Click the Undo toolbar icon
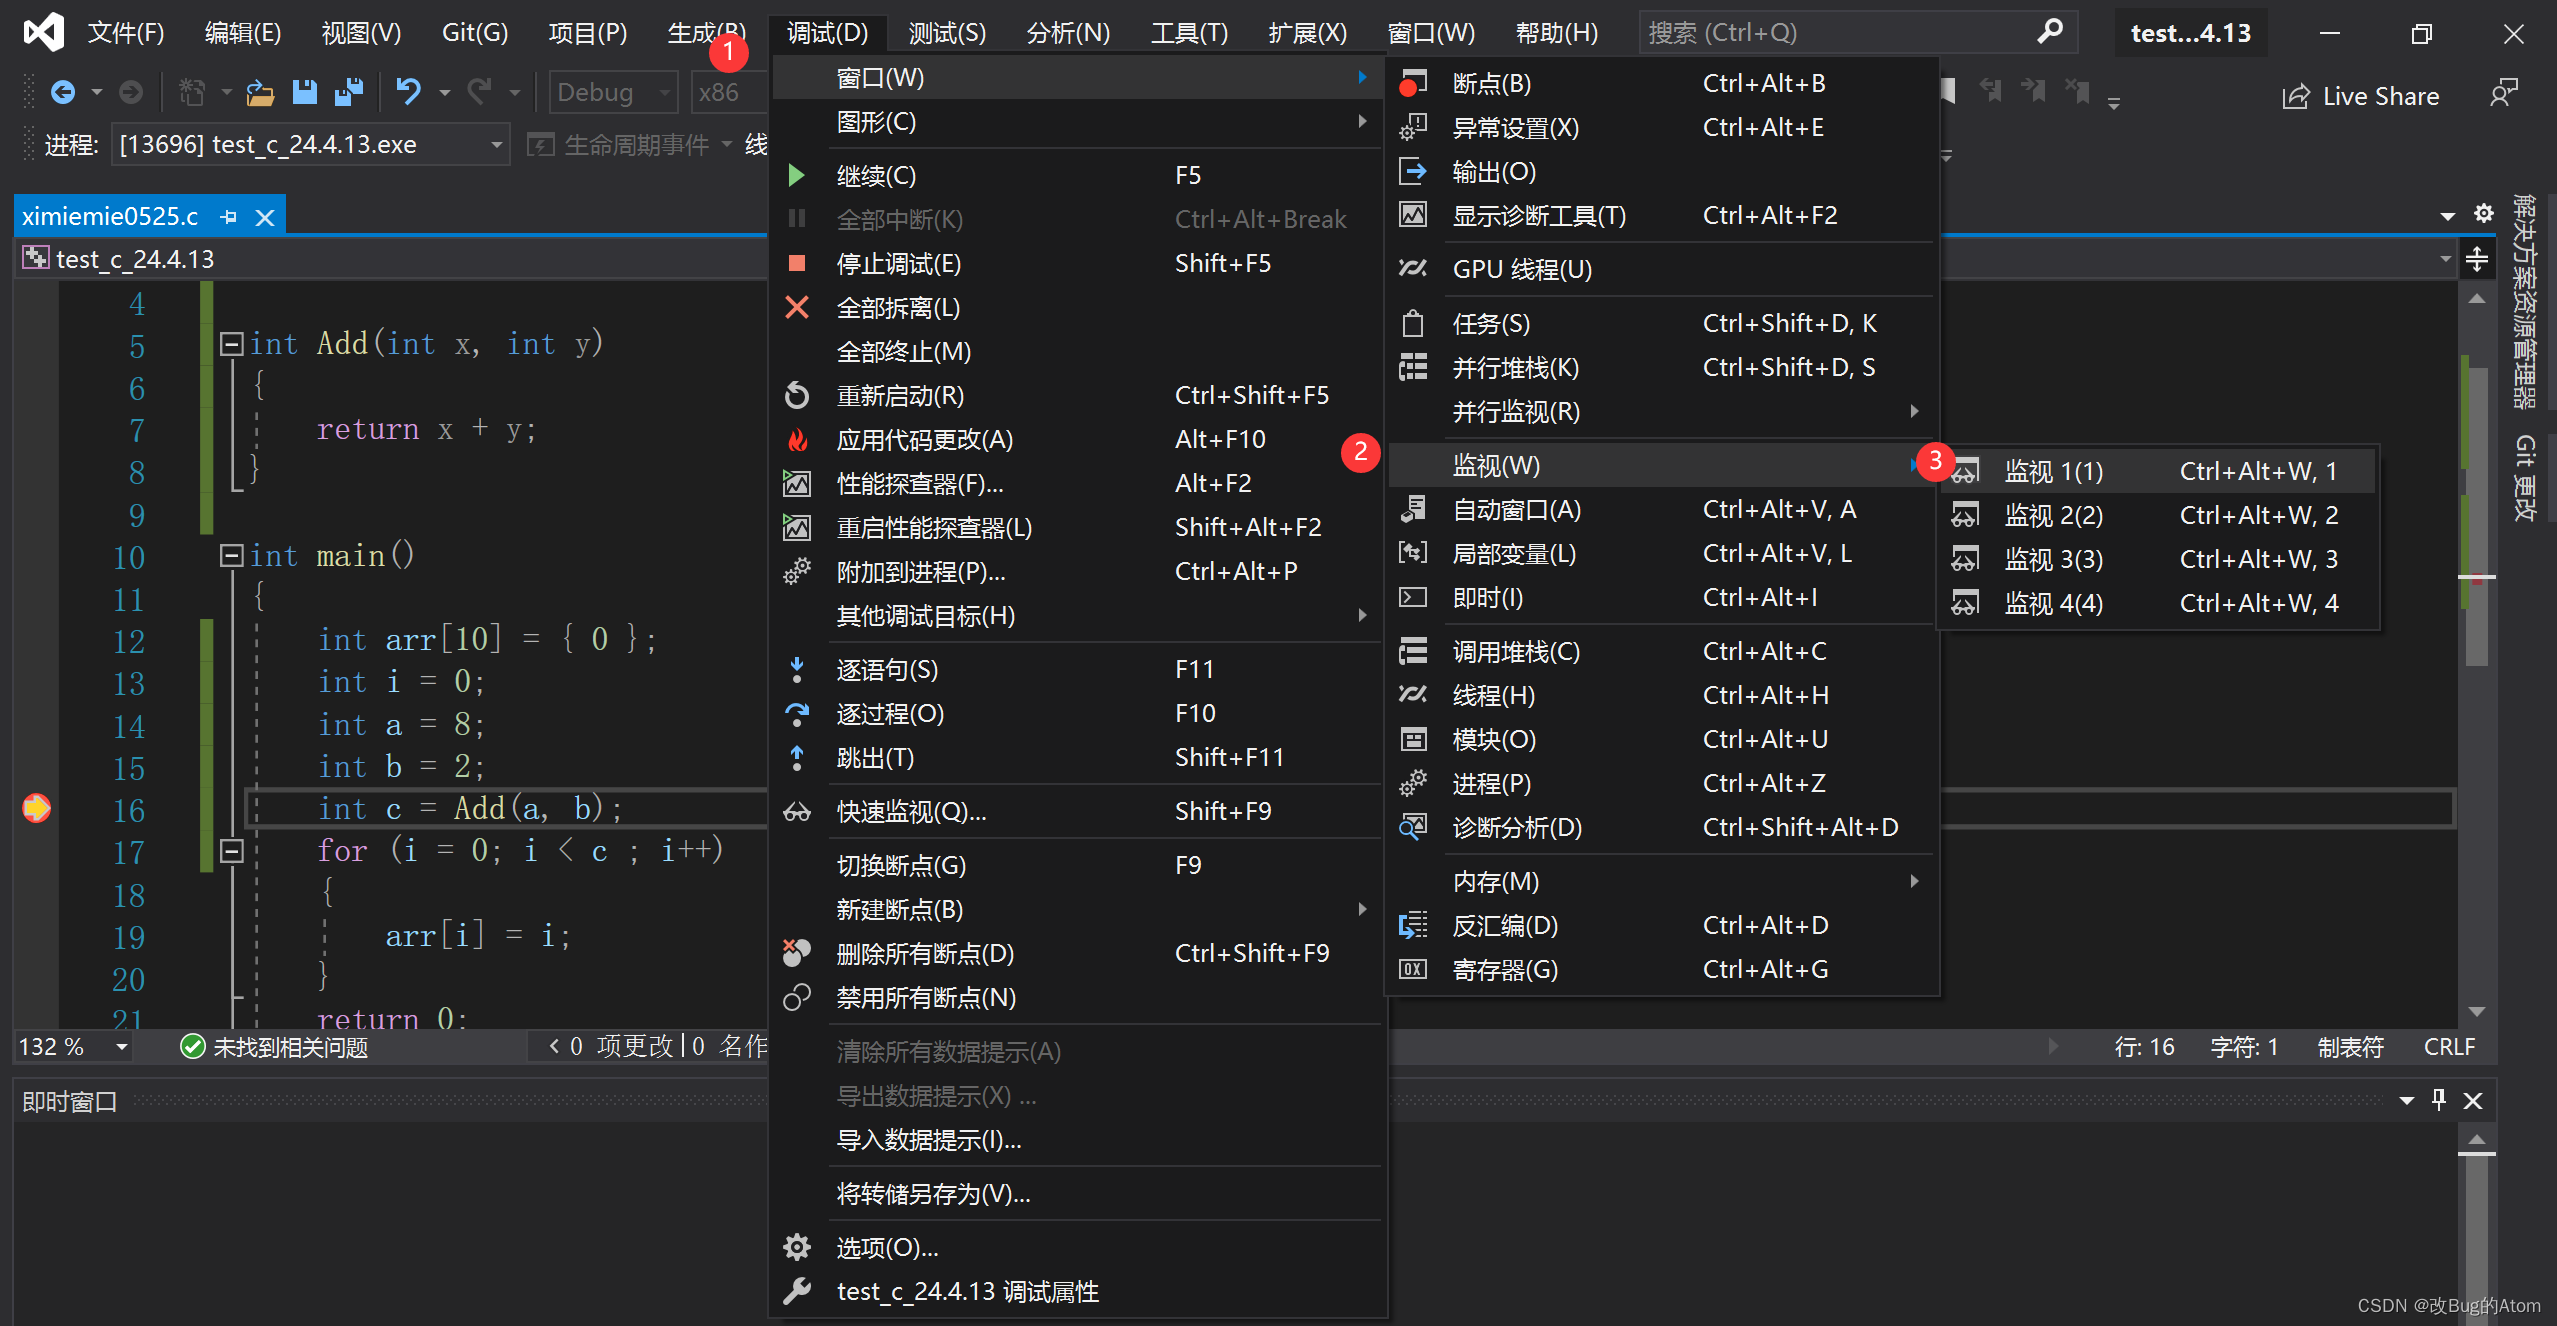Viewport: 2557px width, 1326px height. (408, 92)
